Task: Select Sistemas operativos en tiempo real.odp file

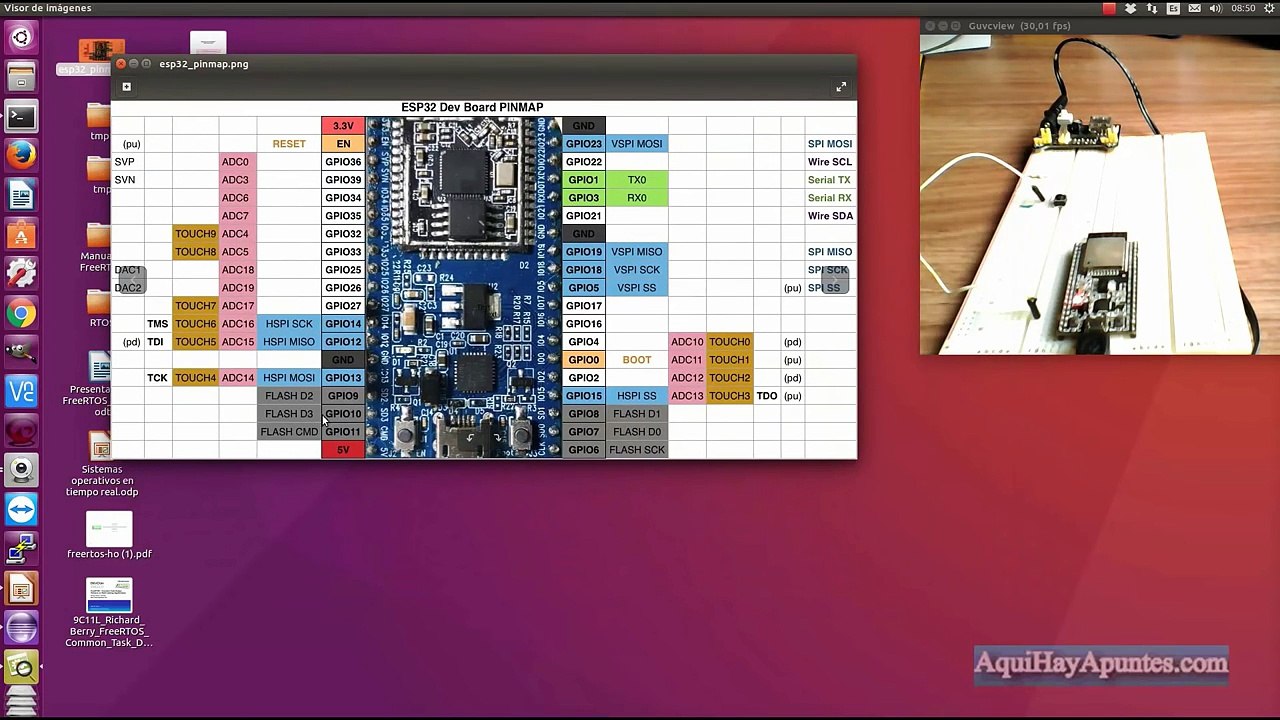Action: point(102,464)
